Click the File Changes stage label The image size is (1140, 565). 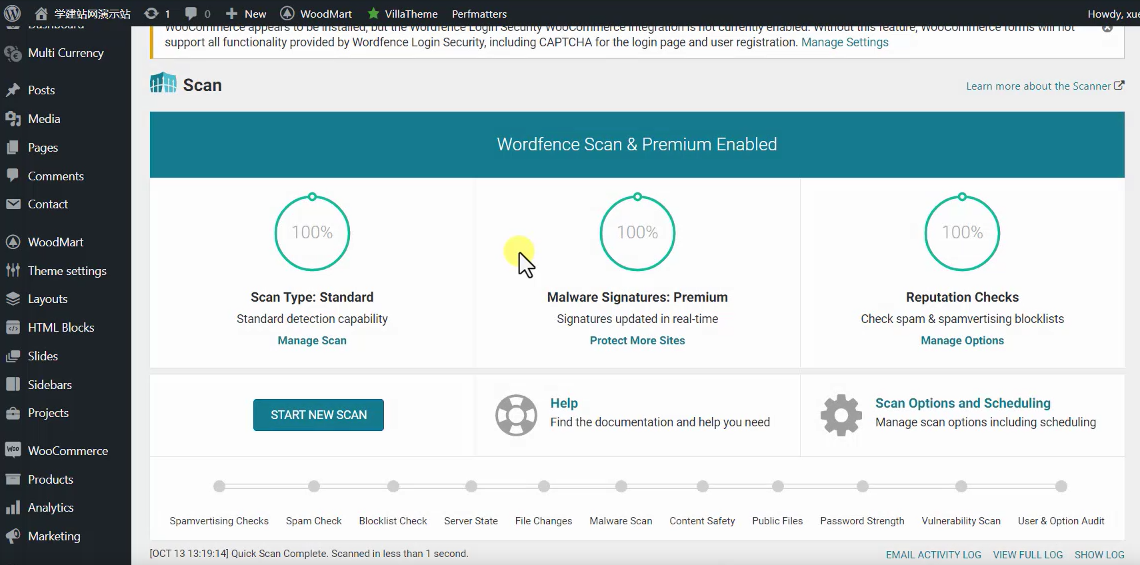click(x=544, y=521)
